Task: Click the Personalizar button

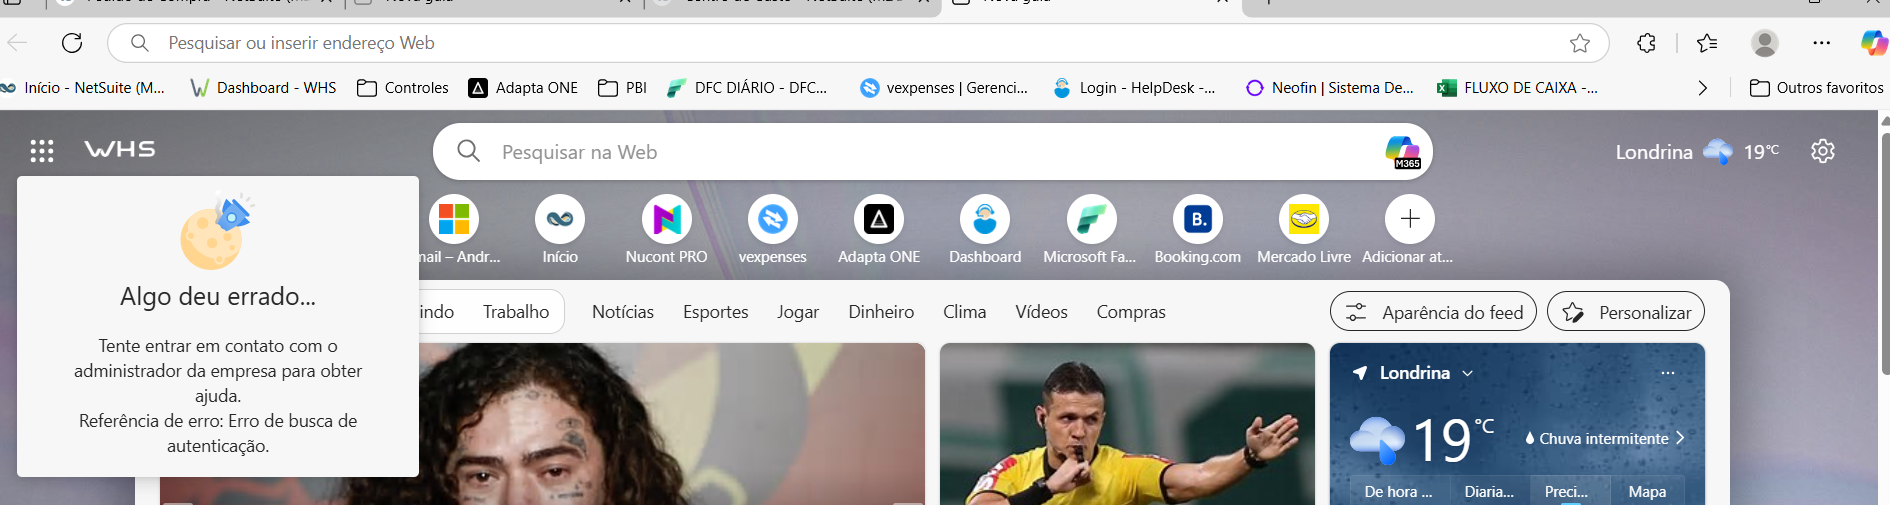Action: click(x=1625, y=312)
